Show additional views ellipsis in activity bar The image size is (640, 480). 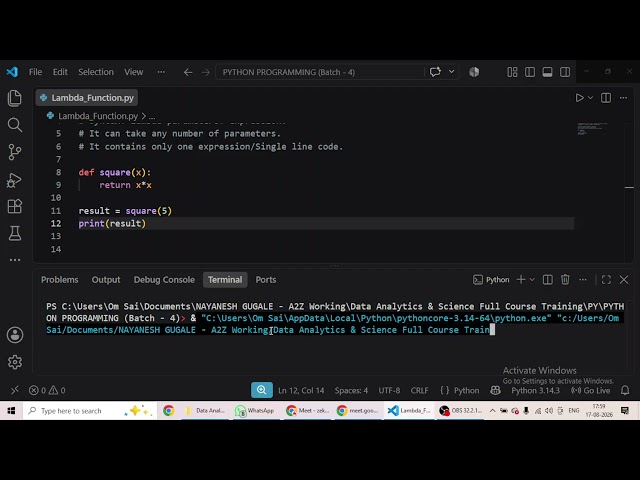[x=15, y=260]
